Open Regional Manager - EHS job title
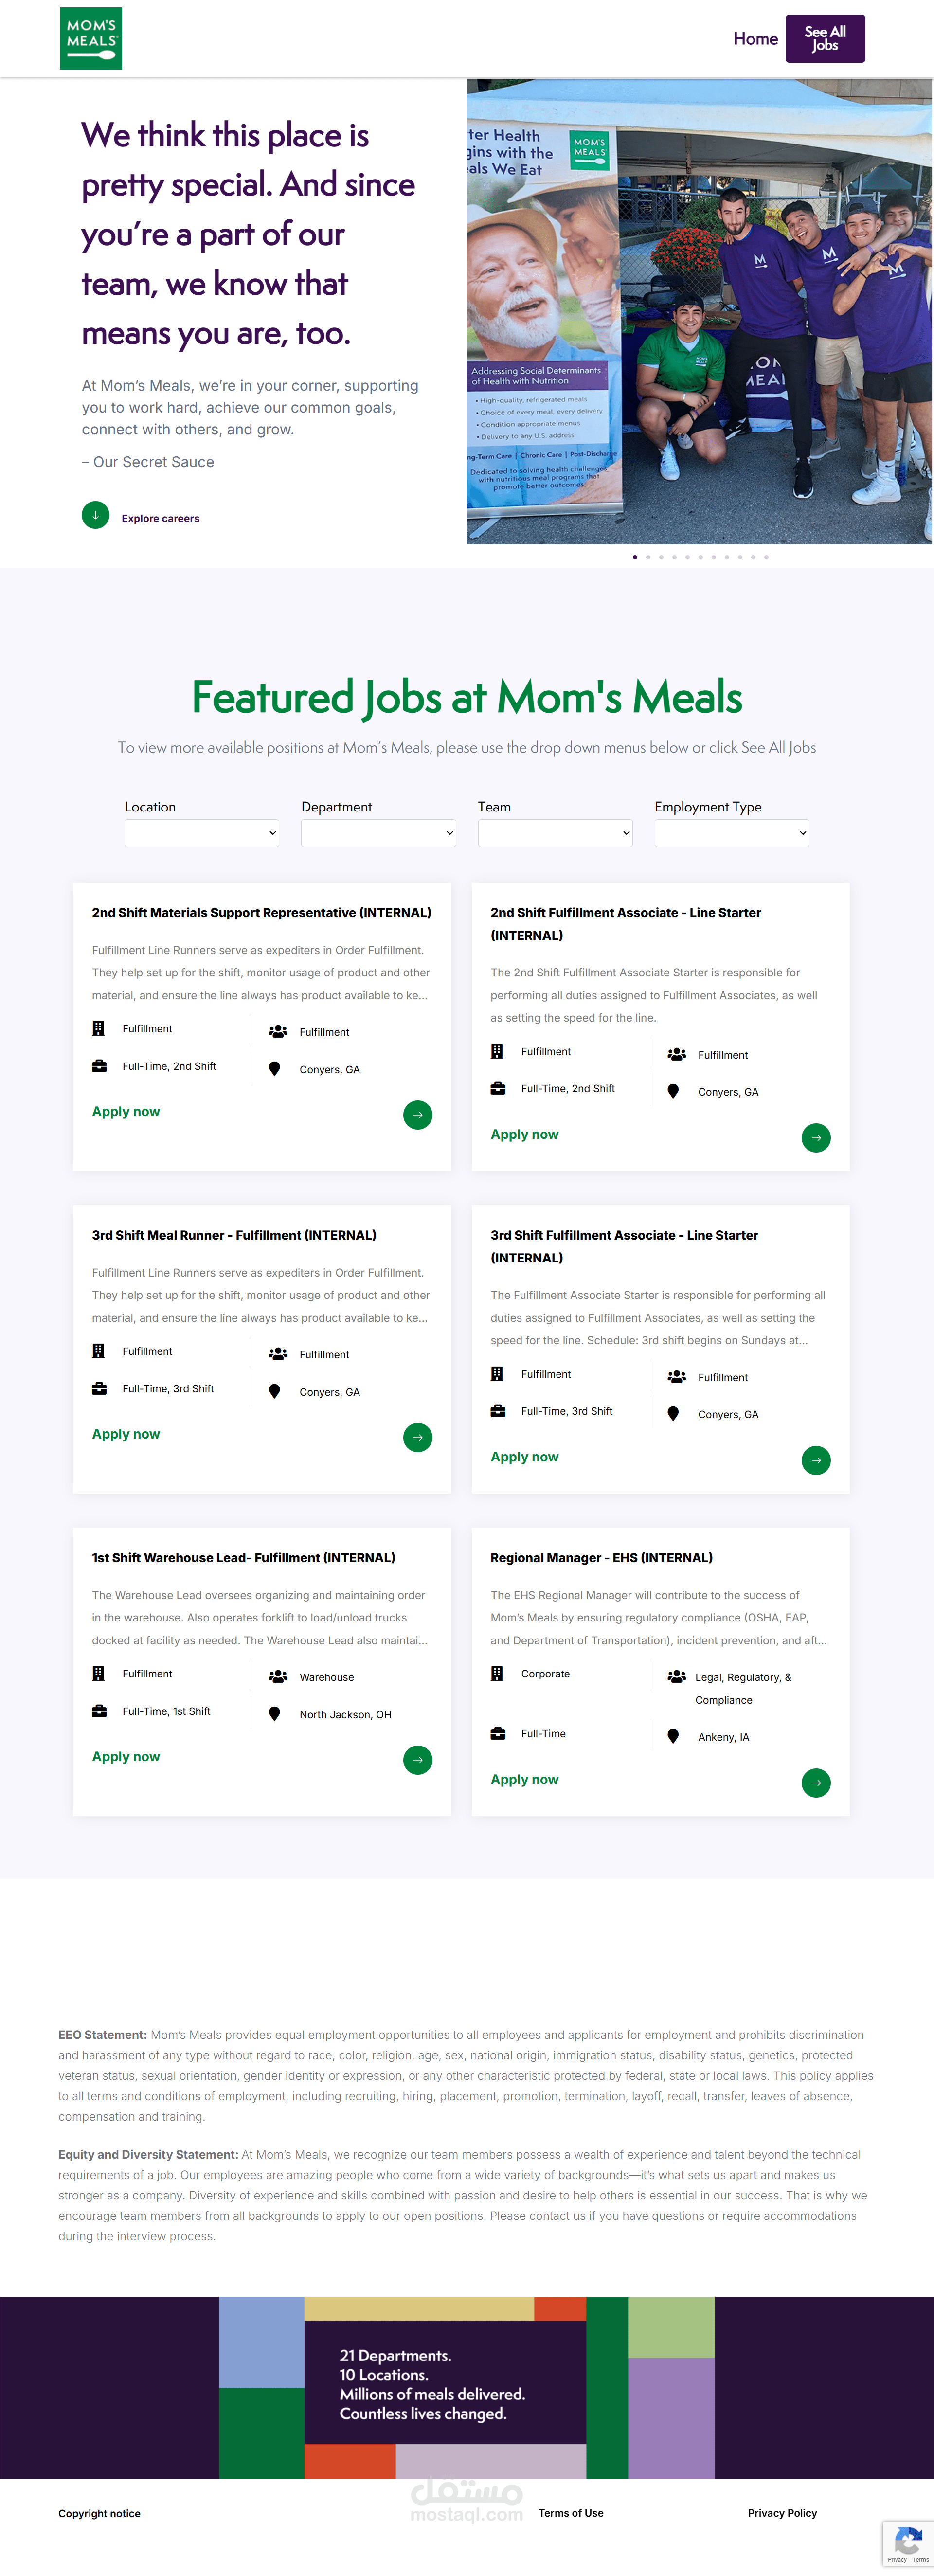The height and width of the screenshot is (2576, 934). pos(602,1558)
